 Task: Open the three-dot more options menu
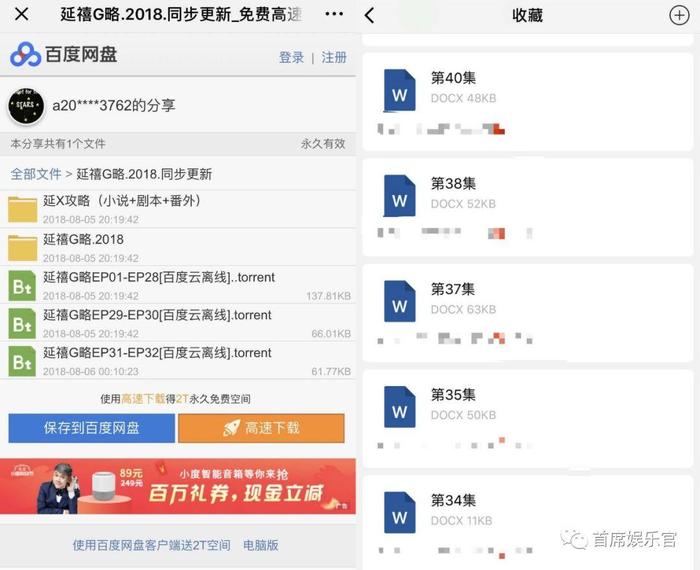pyautogui.click(x=334, y=14)
